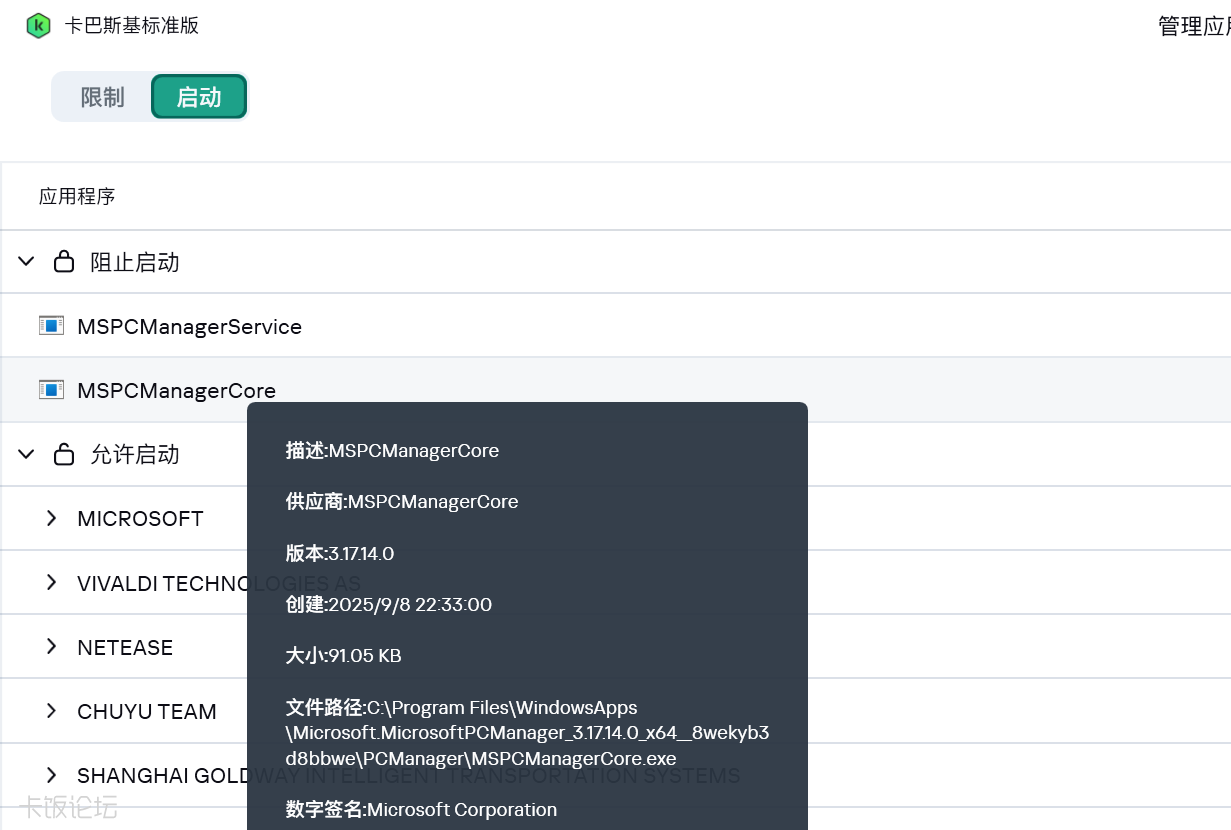Switch to the 限制 tab
Viewport: 1231px width, 830px height.
pyautogui.click(x=102, y=97)
